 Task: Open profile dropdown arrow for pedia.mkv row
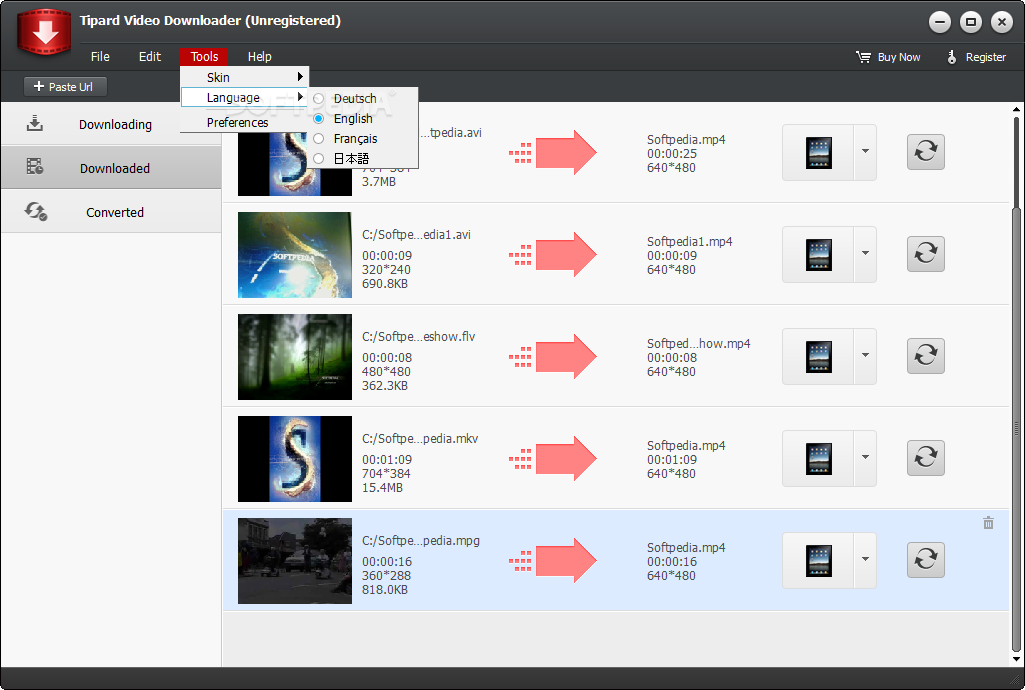click(865, 457)
